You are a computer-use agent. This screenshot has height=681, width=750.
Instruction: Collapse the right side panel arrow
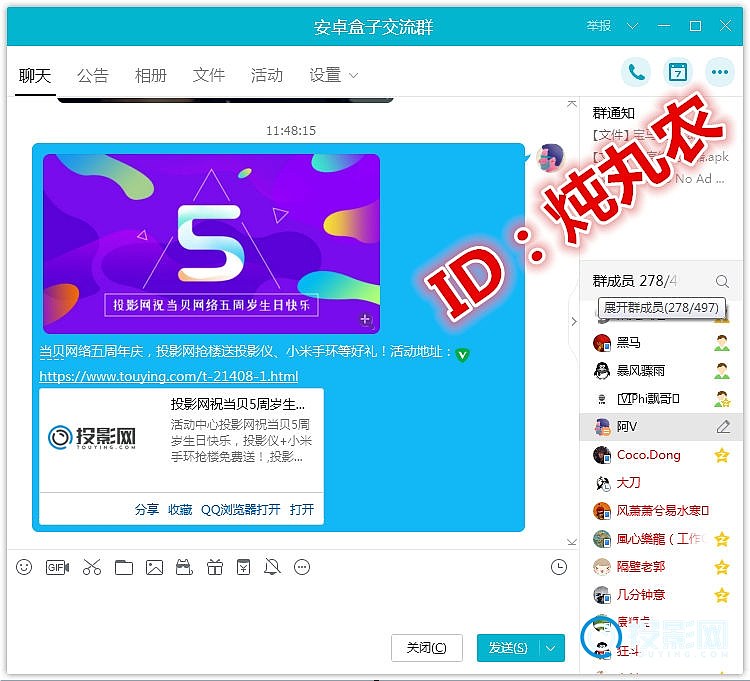(574, 322)
